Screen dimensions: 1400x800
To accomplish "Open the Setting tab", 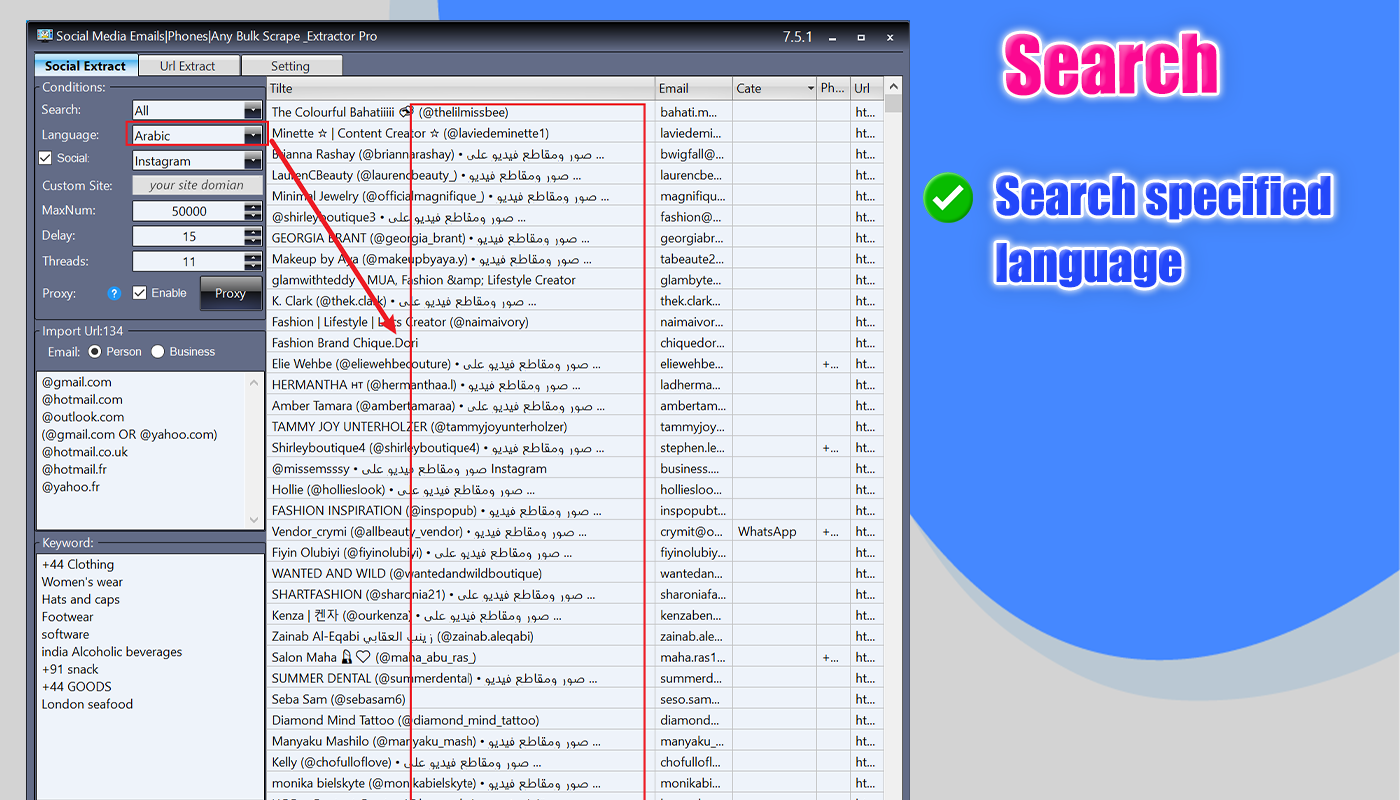I will click(292, 64).
